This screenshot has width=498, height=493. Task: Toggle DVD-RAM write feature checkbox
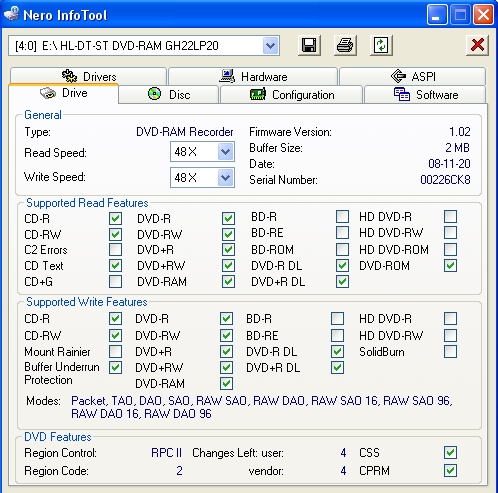coord(226,383)
